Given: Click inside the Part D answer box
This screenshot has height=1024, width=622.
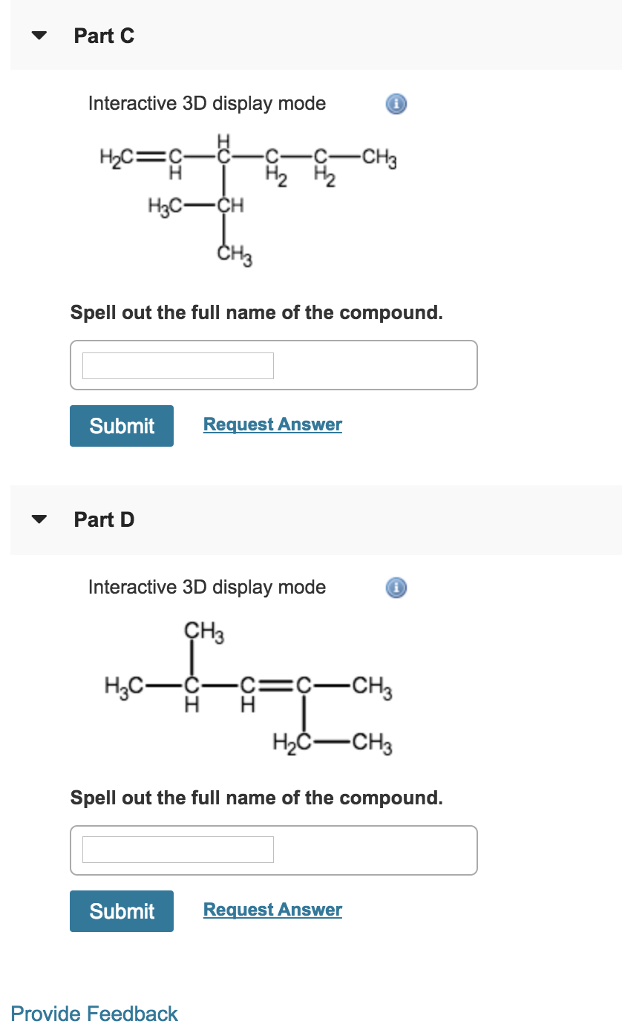Looking at the screenshot, I should pos(176,849).
